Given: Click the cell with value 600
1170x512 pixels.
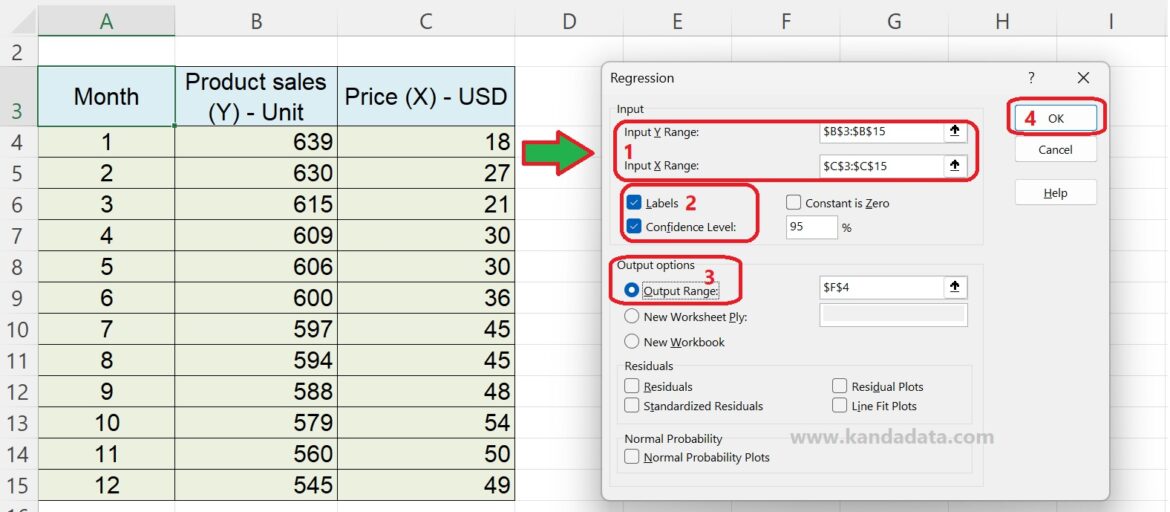Looking at the screenshot, I should (x=256, y=298).
